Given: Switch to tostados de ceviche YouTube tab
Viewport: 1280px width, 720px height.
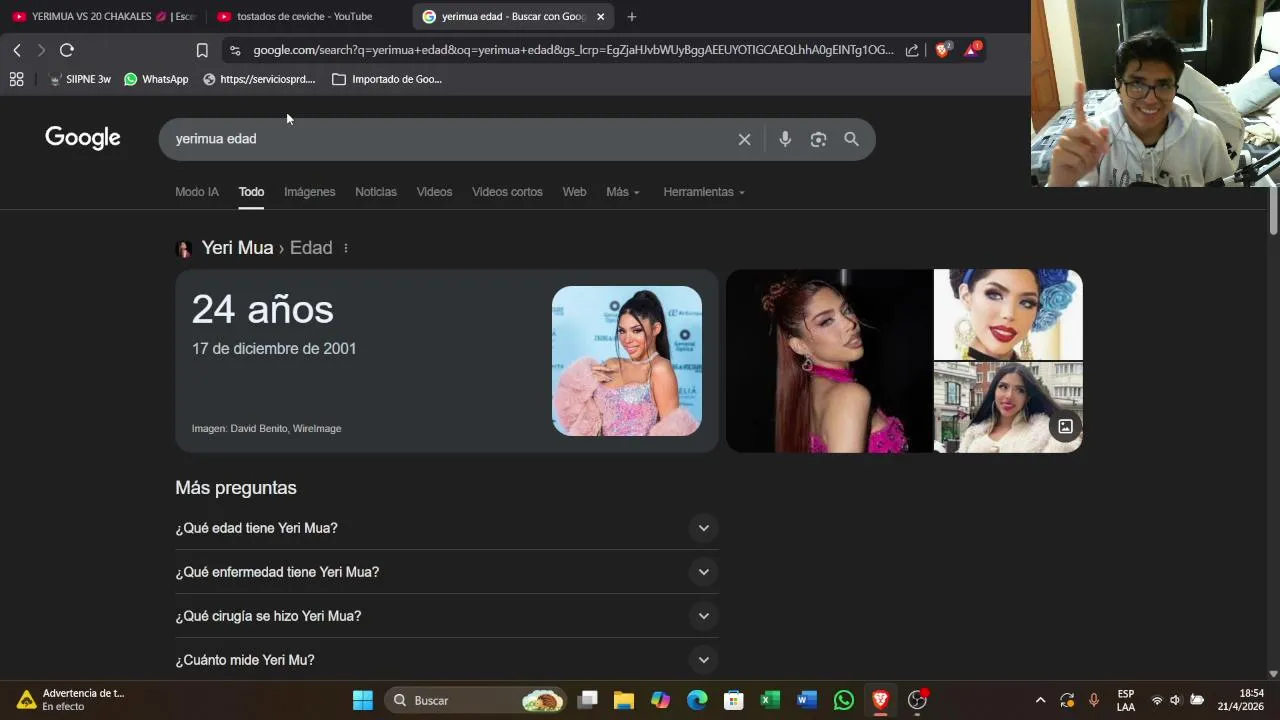Looking at the screenshot, I should click(x=304, y=16).
